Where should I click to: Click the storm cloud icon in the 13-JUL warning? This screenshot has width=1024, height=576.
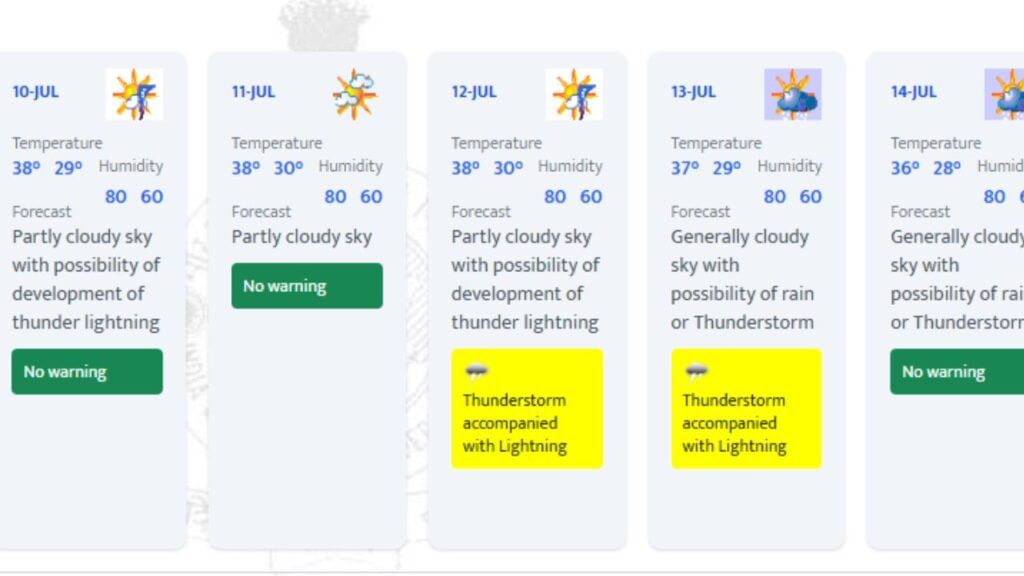pos(696,372)
